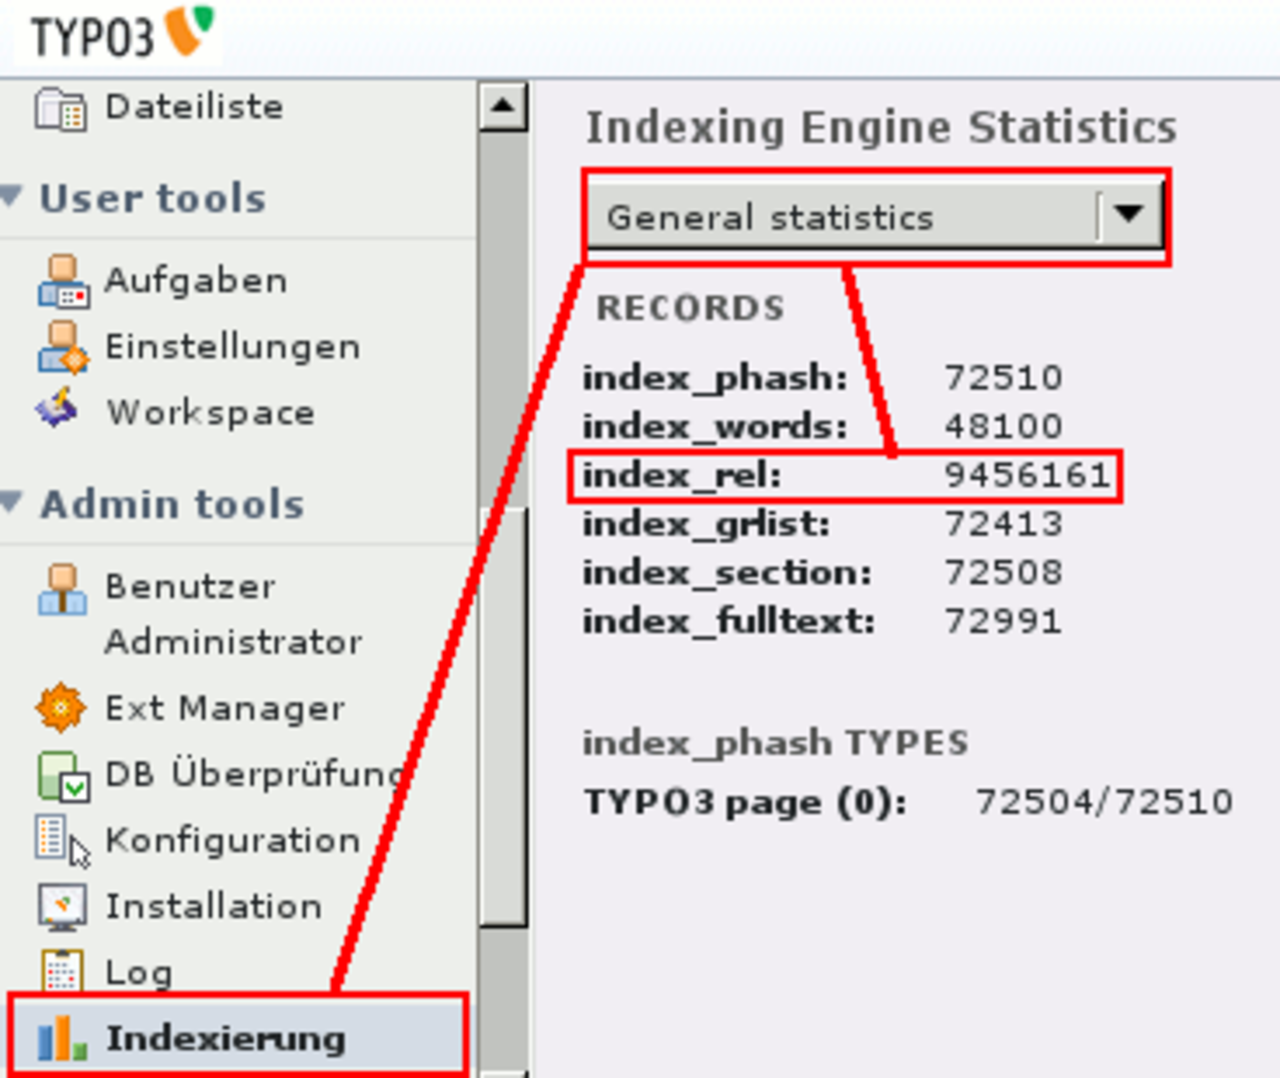
Task: Click the index_rel: label
Action: tap(682, 475)
